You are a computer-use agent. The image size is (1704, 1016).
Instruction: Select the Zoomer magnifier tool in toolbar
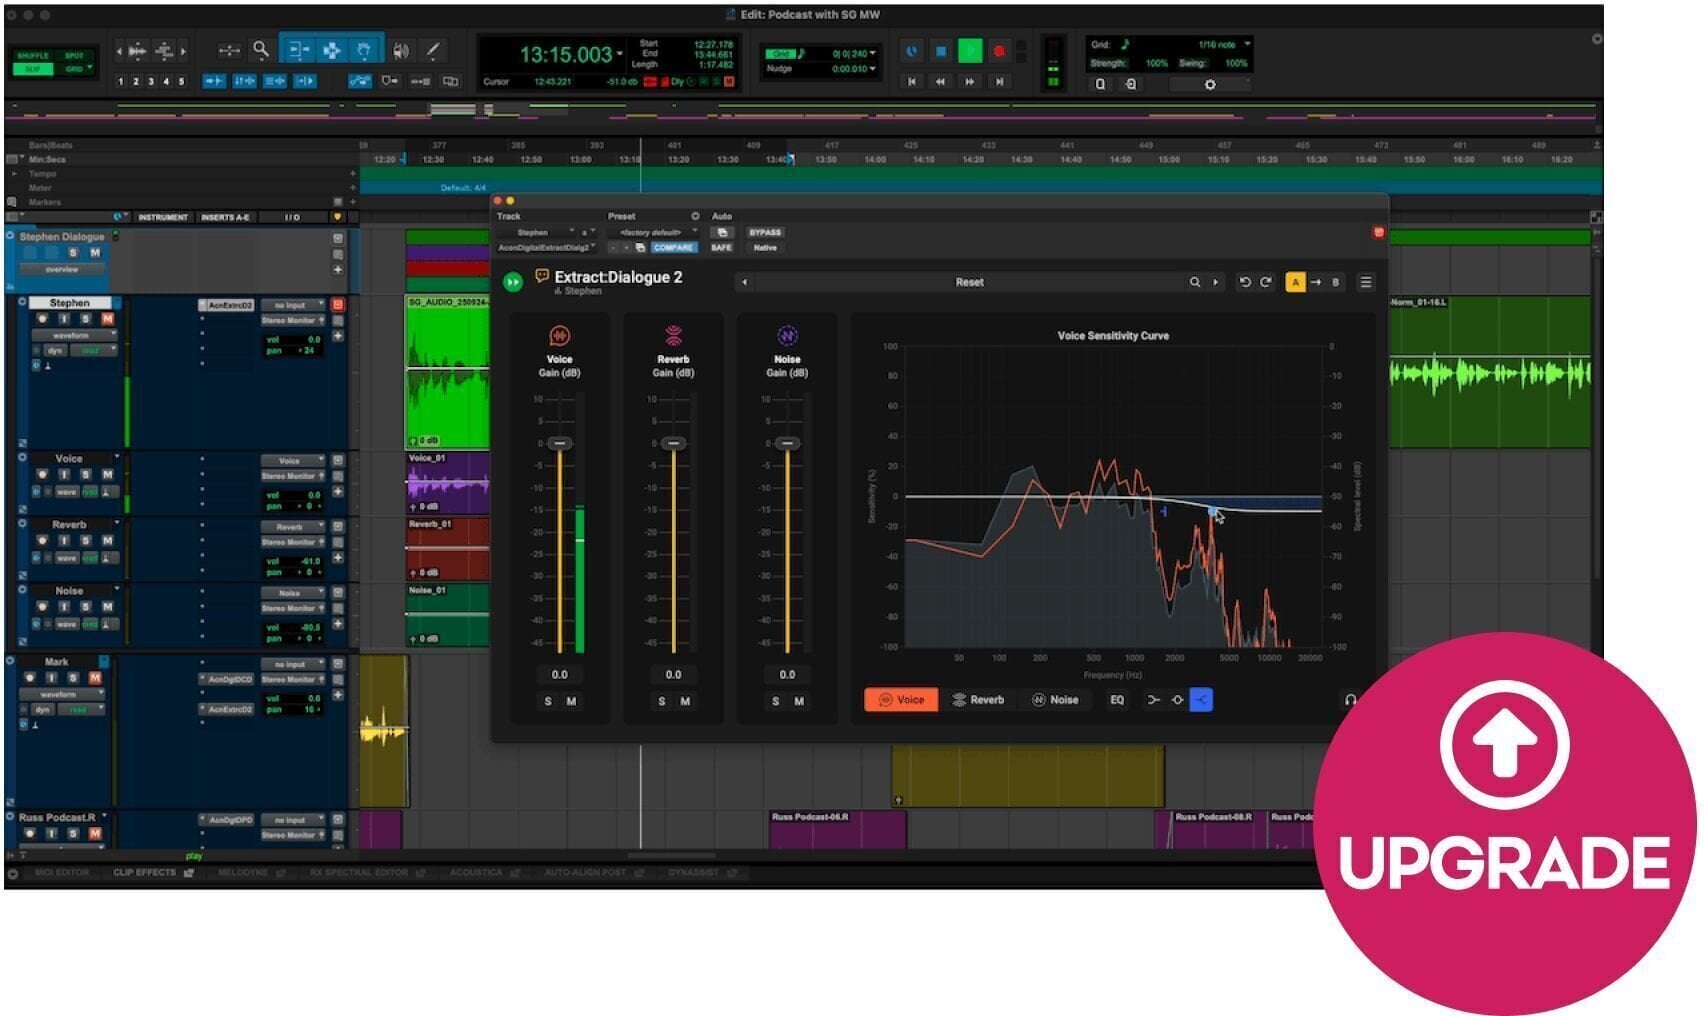[261, 50]
